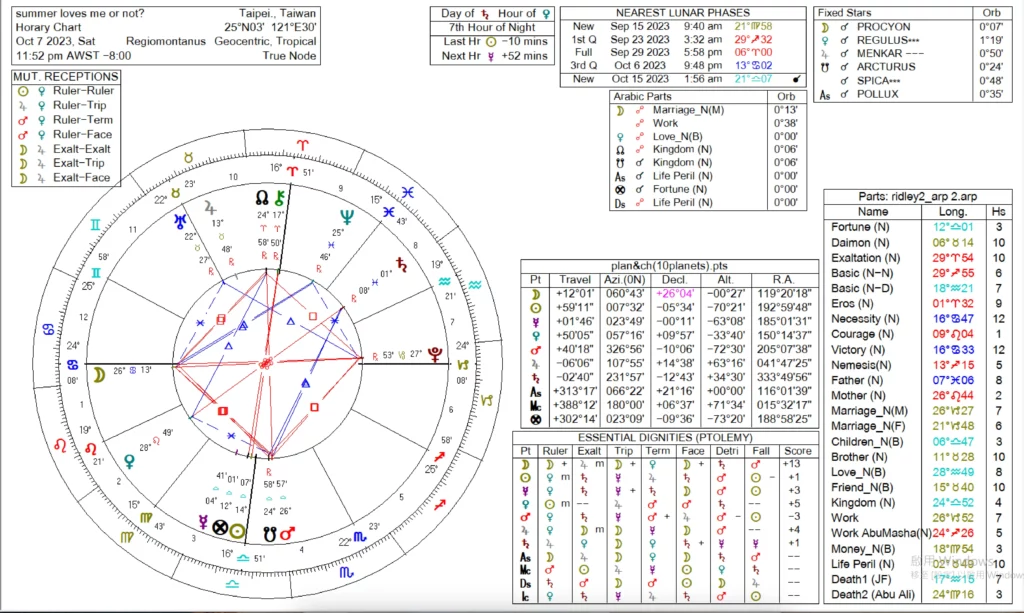Select the Full Sep 29 2023 lunar phase row
This screenshot has height=613, width=1024.
pos(682,52)
